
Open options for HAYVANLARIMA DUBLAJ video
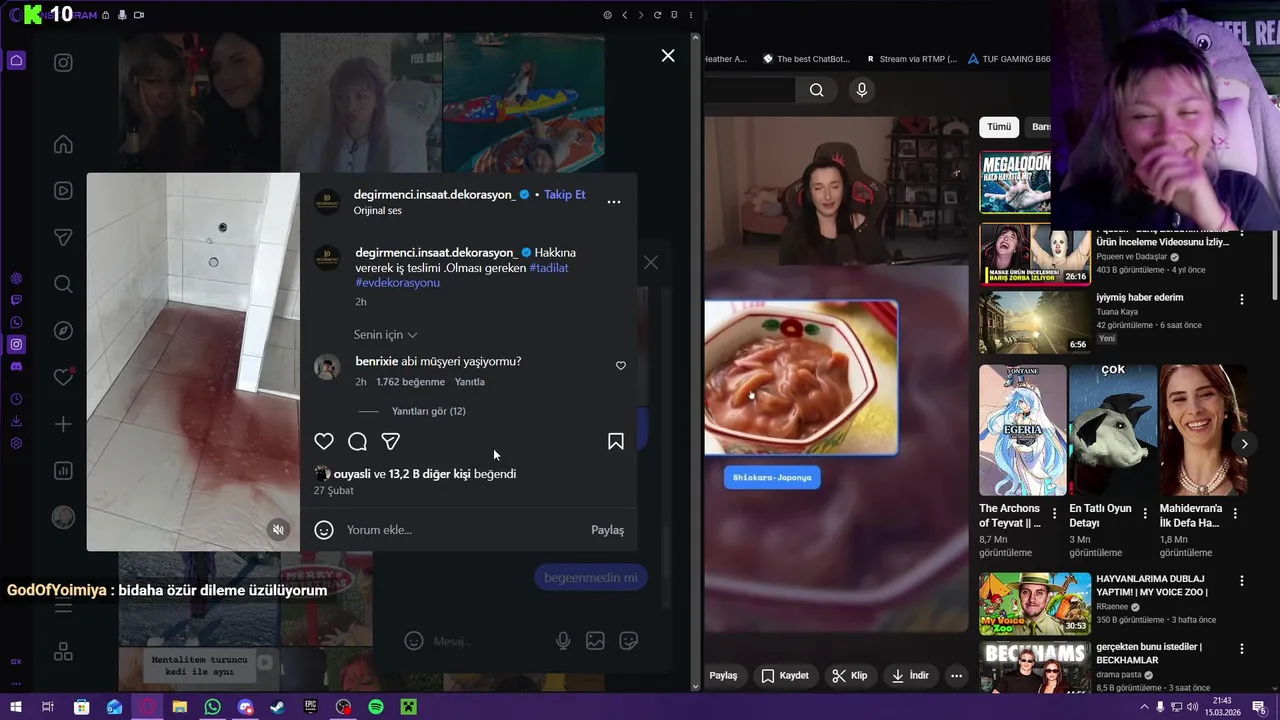(1242, 580)
